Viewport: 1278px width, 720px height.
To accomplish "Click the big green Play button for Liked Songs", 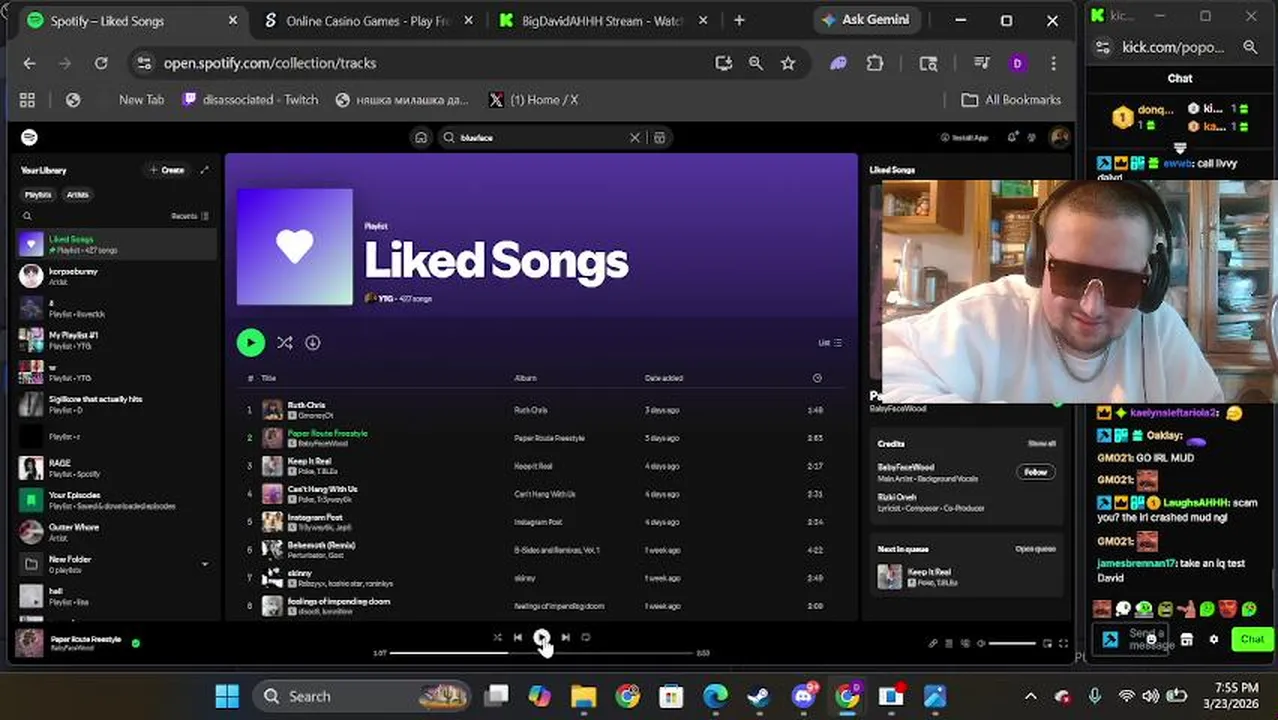I will 250,343.
